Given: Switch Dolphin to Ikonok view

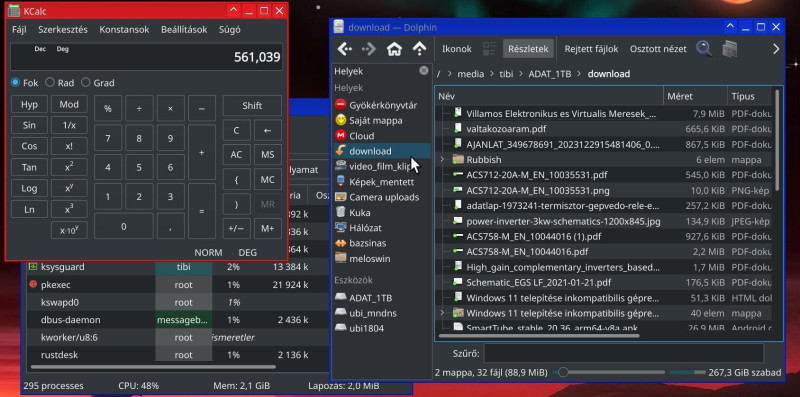Looking at the screenshot, I should (456, 49).
